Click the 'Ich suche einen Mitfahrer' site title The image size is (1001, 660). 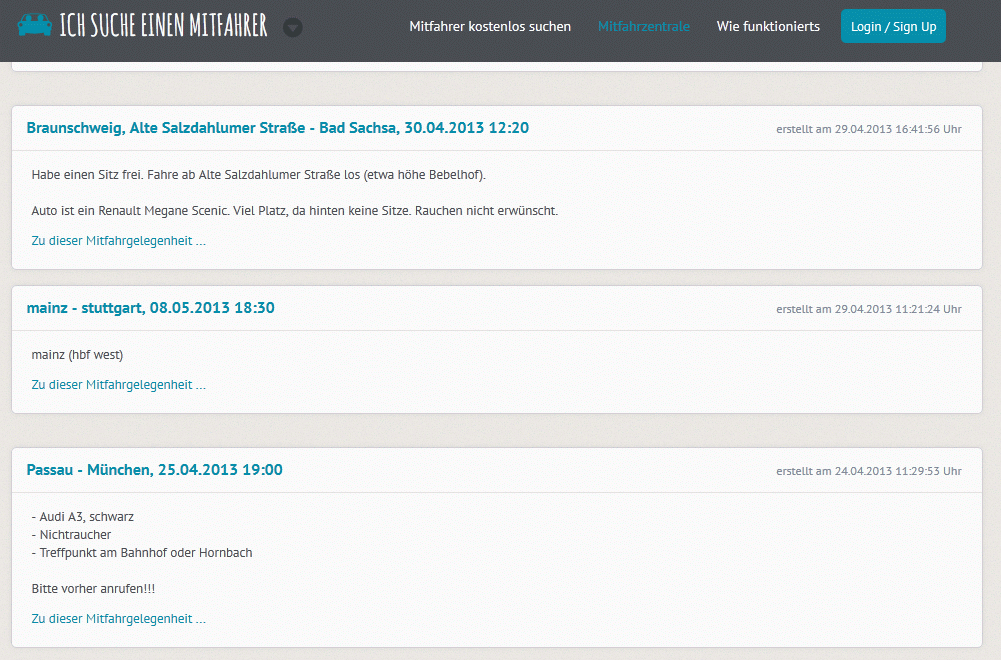(x=164, y=26)
